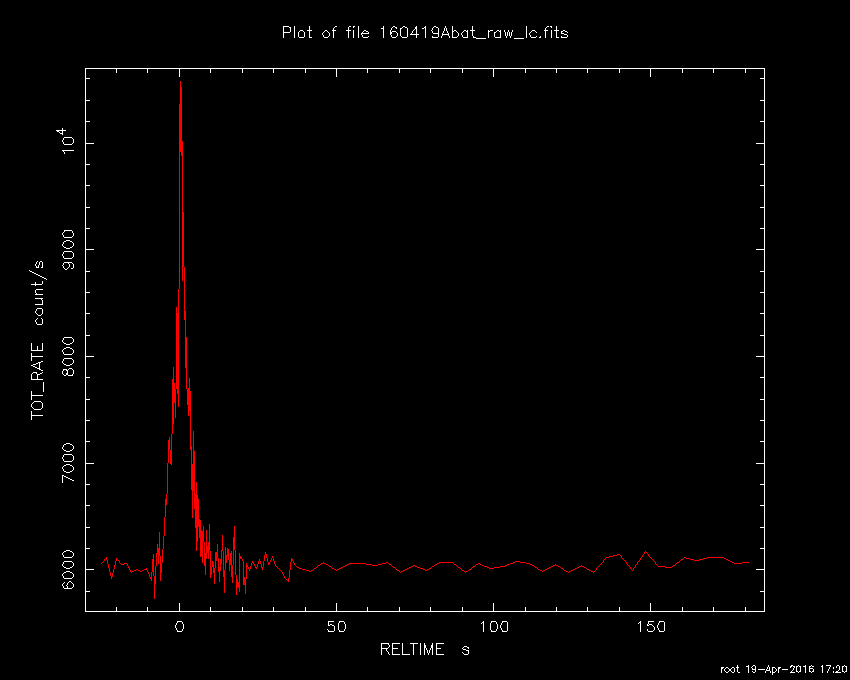850x680 pixels.
Task: Click the 50 x-axis tick label
Action: click(x=336, y=627)
